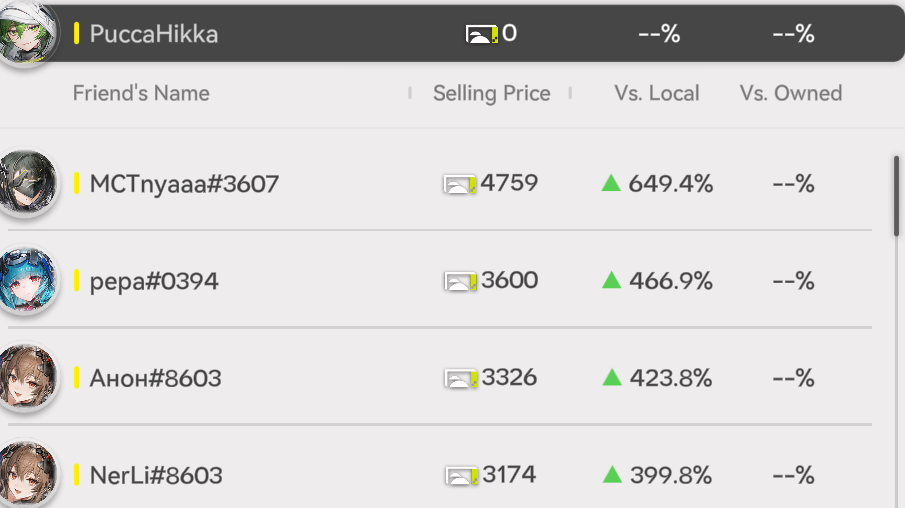Sort by the Friend's Name column header
This screenshot has width=905, height=508.
(141, 94)
